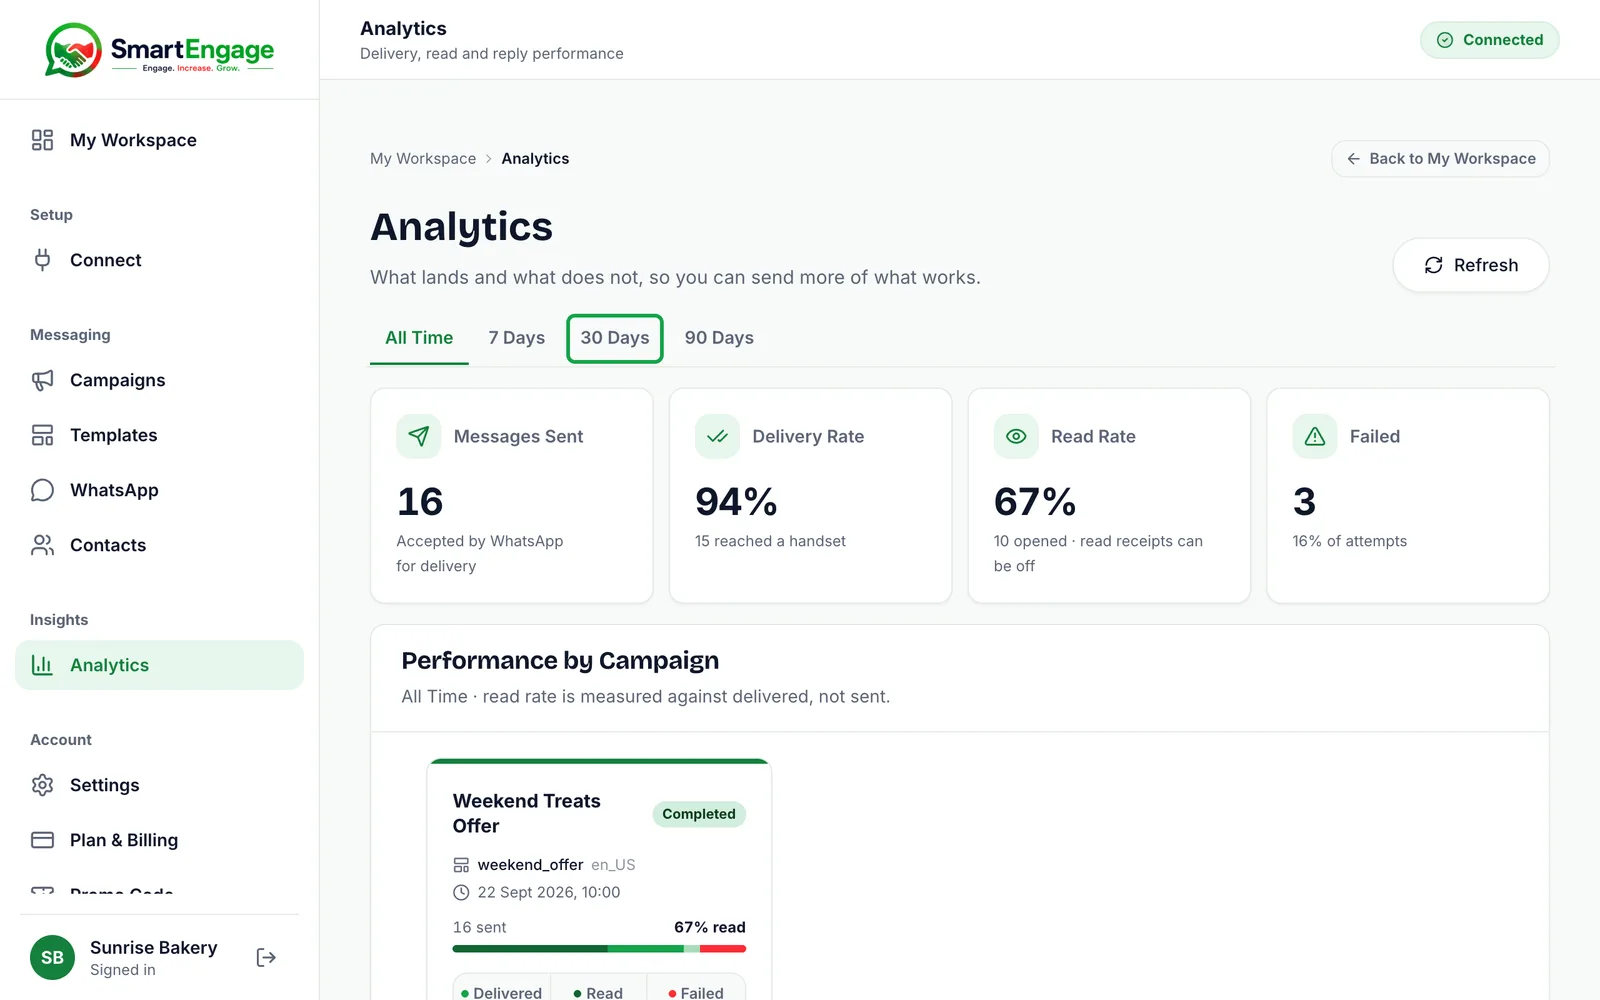Image resolution: width=1600 pixels, height=1000 pixels.
Task: Click My Workspace breadcrumb link
Action: click(423, 159)
